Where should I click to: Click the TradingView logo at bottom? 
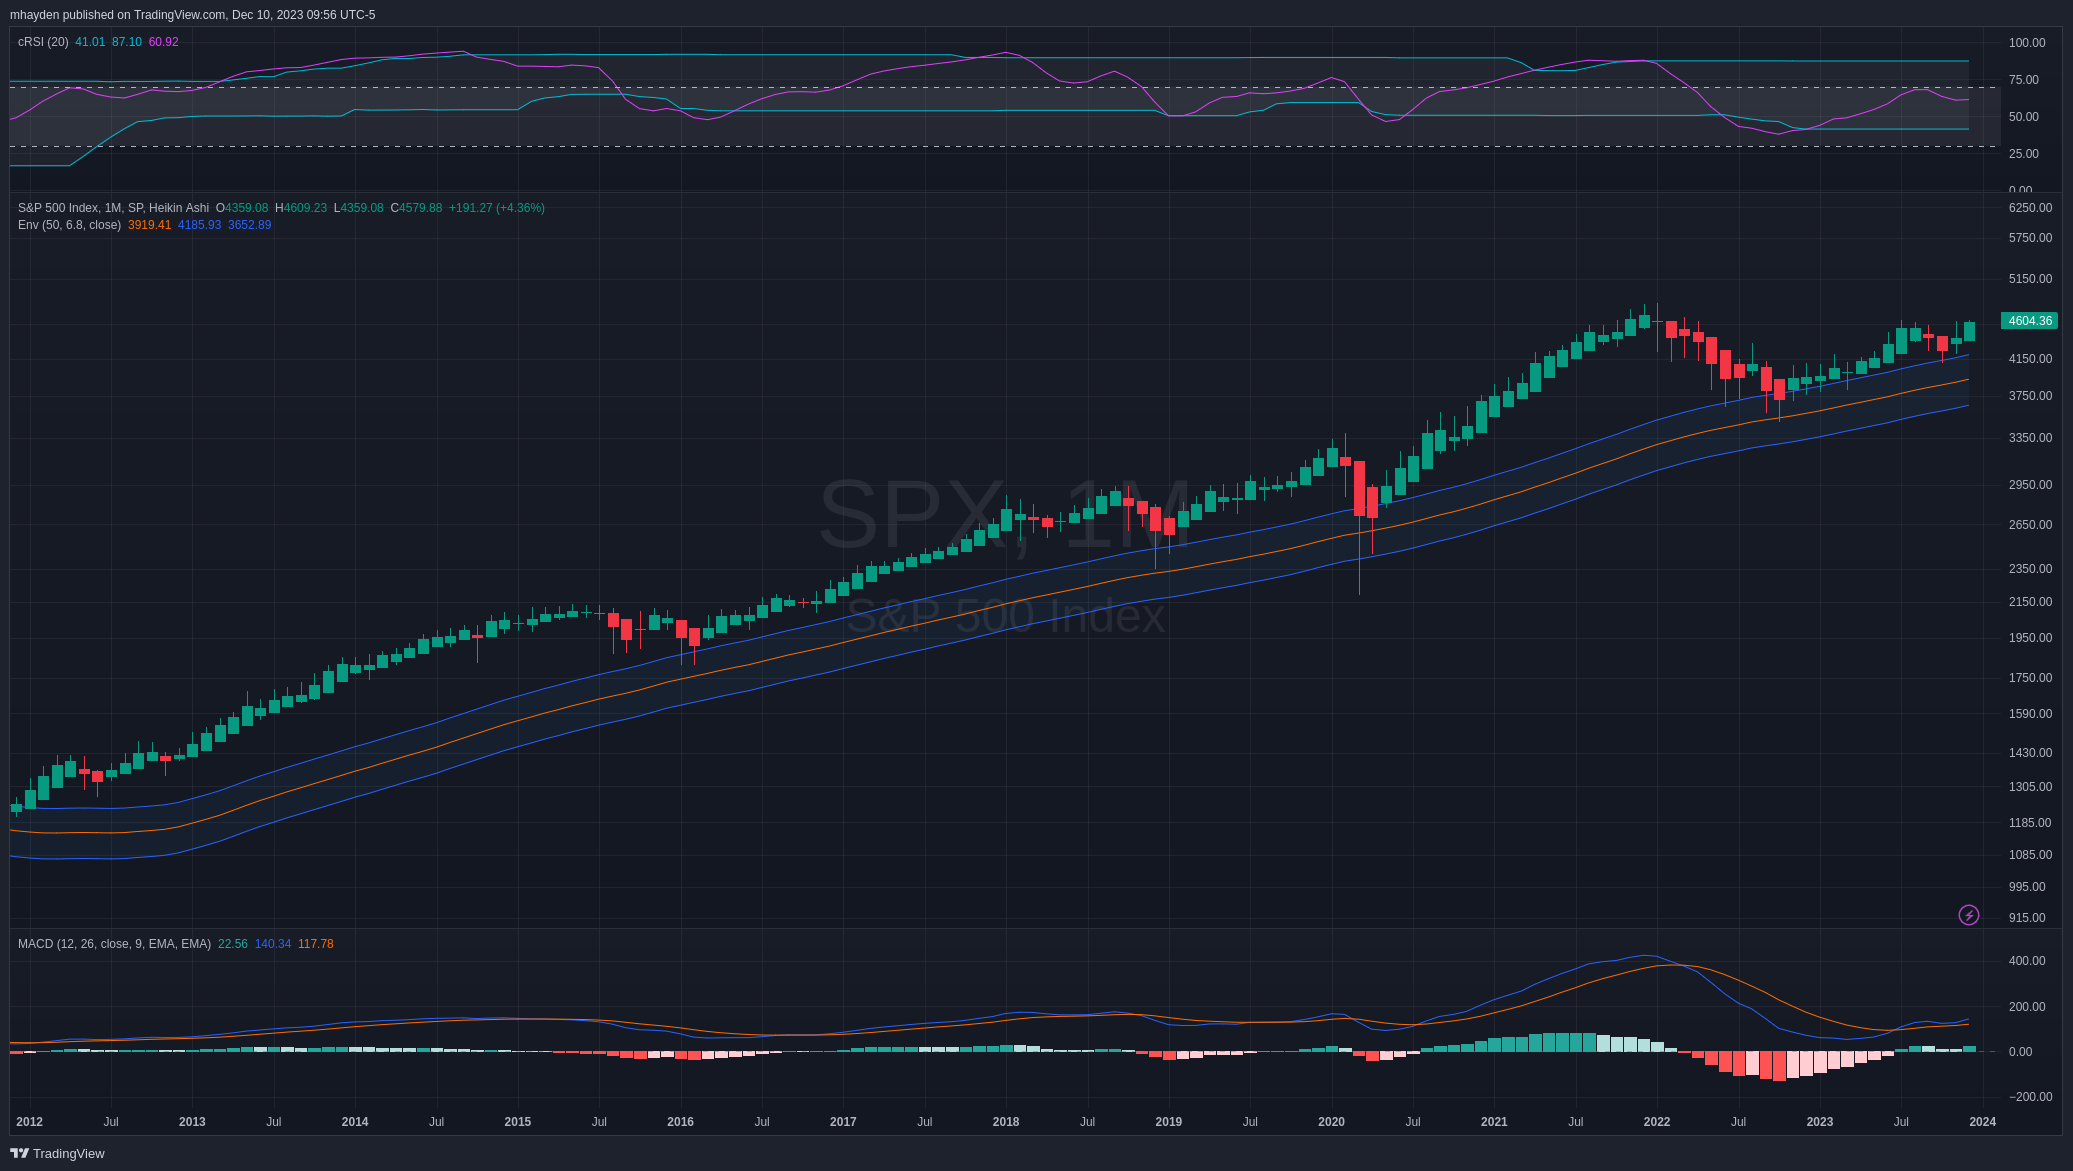[x=57, y=1153]
